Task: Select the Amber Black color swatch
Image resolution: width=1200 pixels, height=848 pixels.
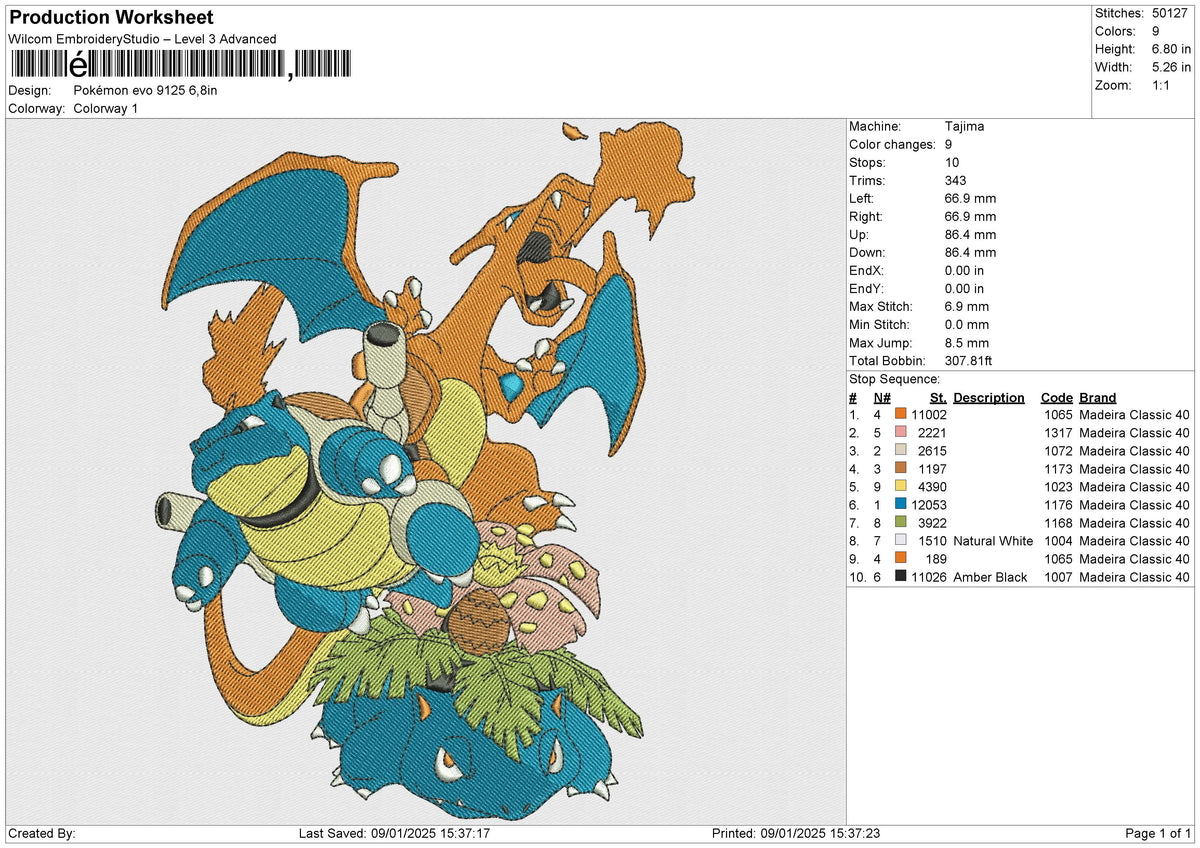Action: click(901, 577)
